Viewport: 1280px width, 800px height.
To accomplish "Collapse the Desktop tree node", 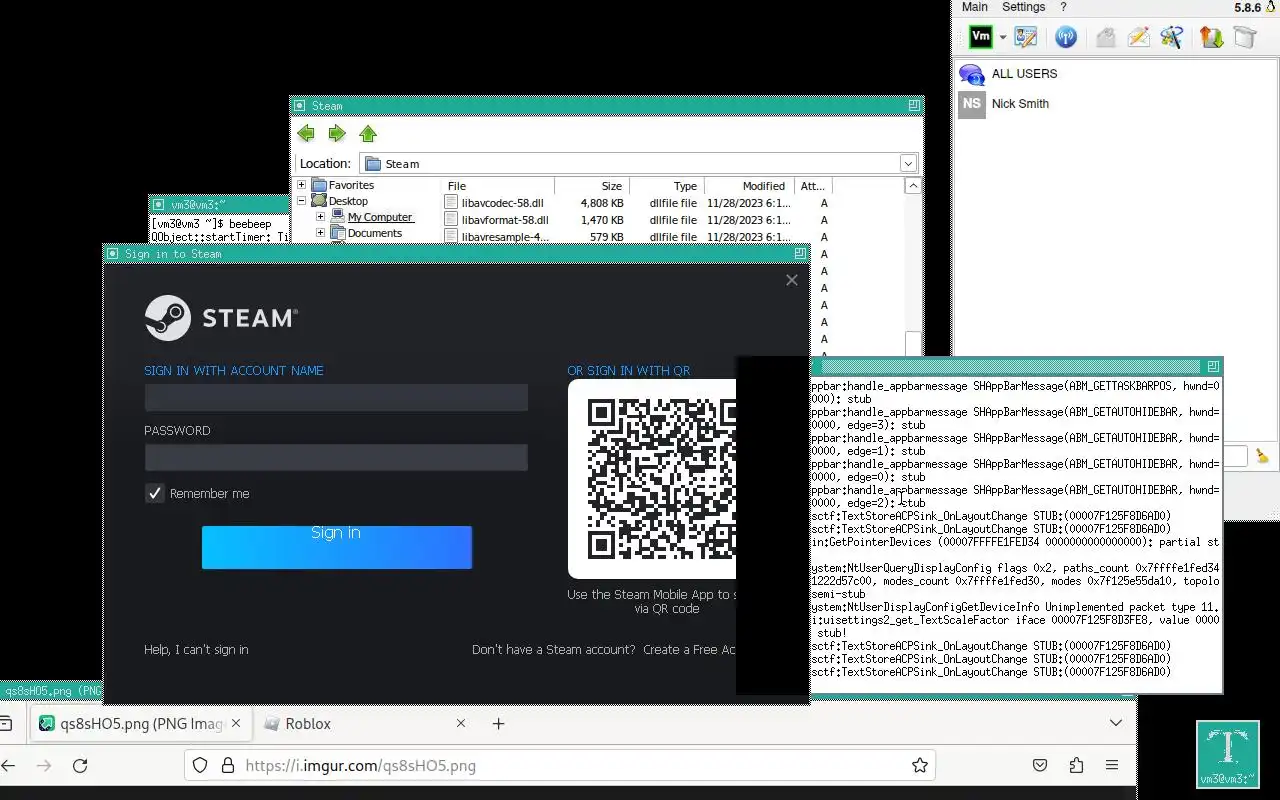I will point(302,201).
